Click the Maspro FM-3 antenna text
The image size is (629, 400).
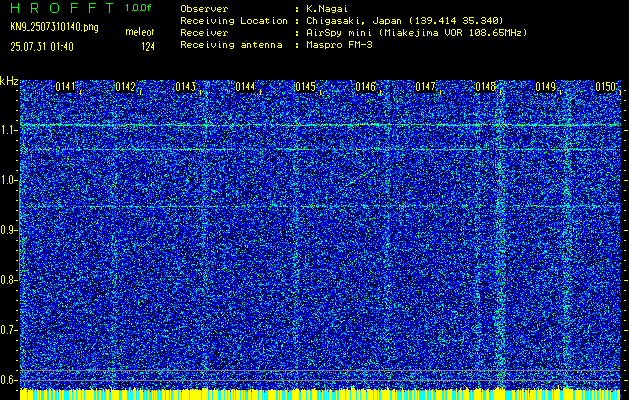pyautogui.click(x=339, y=45)
